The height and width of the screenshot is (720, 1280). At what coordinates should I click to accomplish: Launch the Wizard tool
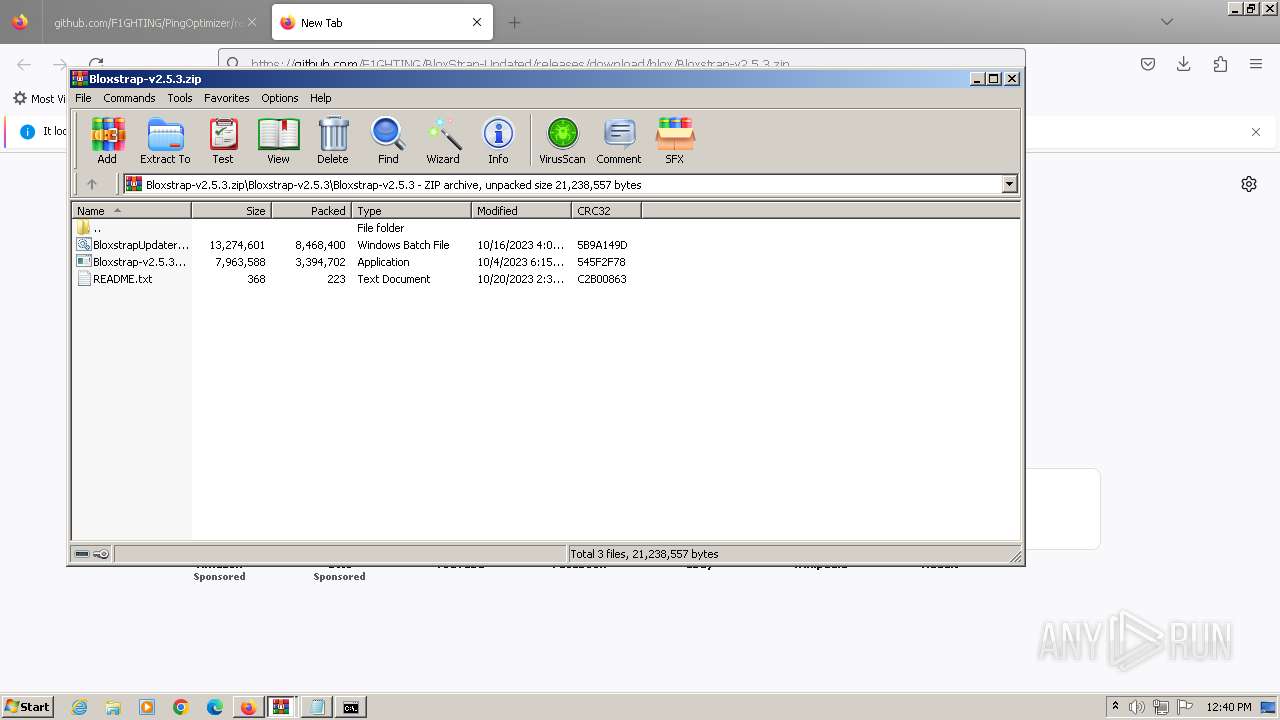pyautogui.click(x=443, y=140)
